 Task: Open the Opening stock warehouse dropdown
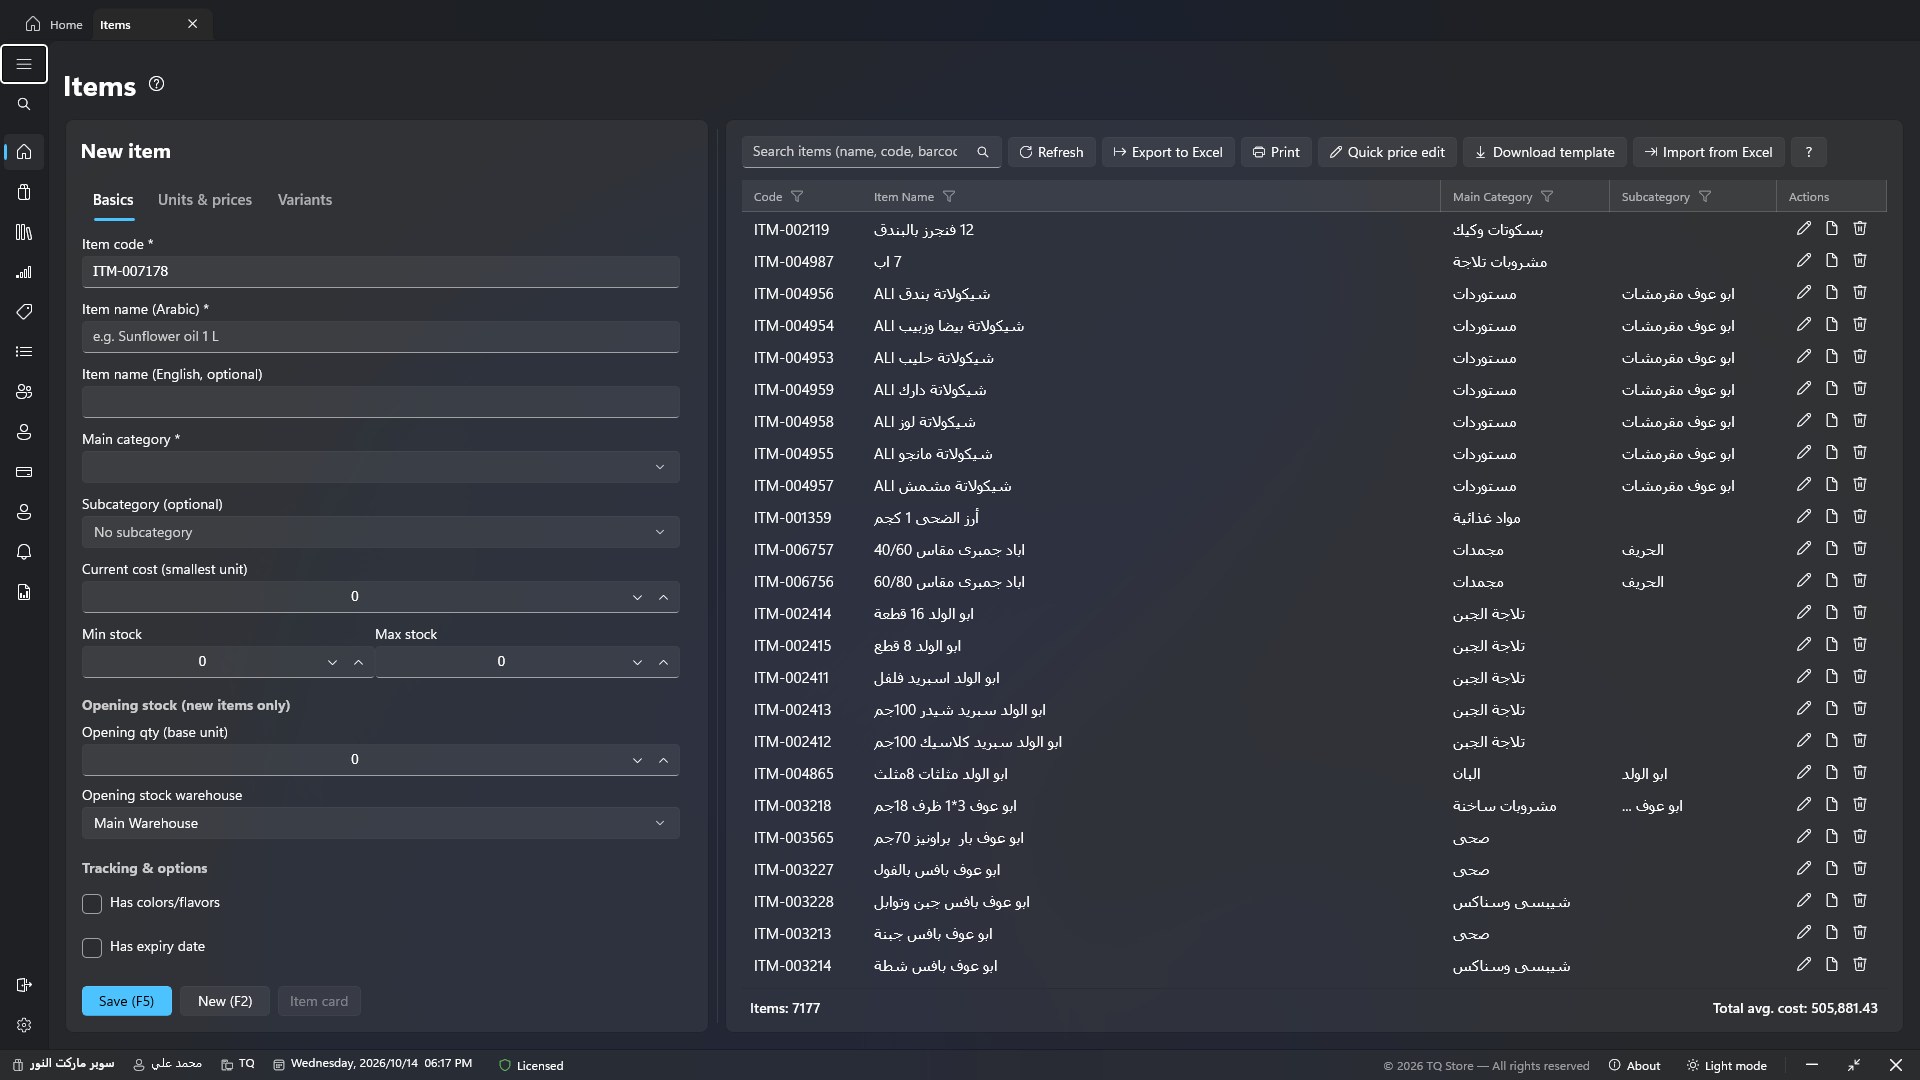click(380, 823)
